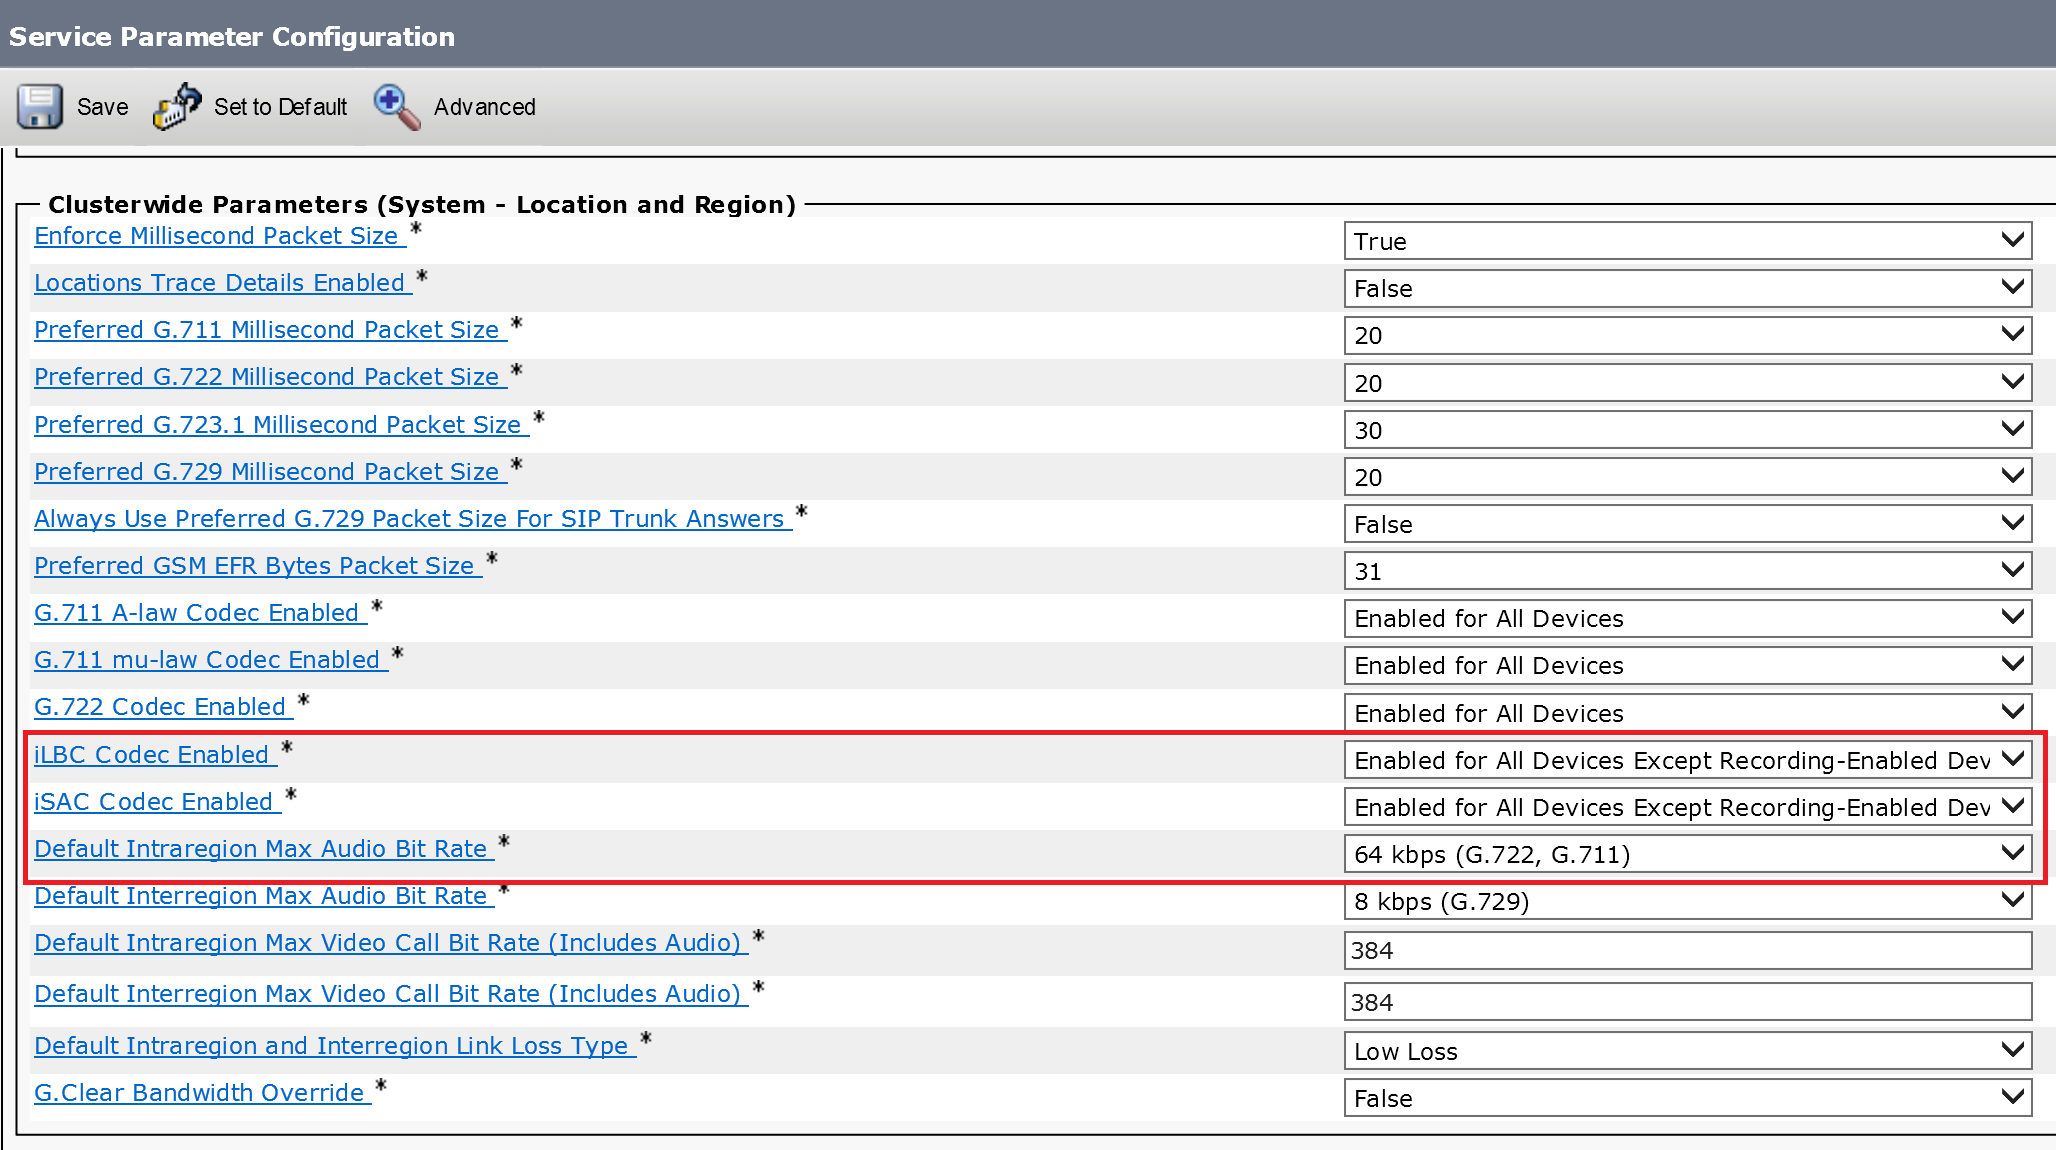The height and width of the screenshot is (1150, 2056).
Task: Open Enforce Millisecond Packet Size link
Action: click(219, 236)
